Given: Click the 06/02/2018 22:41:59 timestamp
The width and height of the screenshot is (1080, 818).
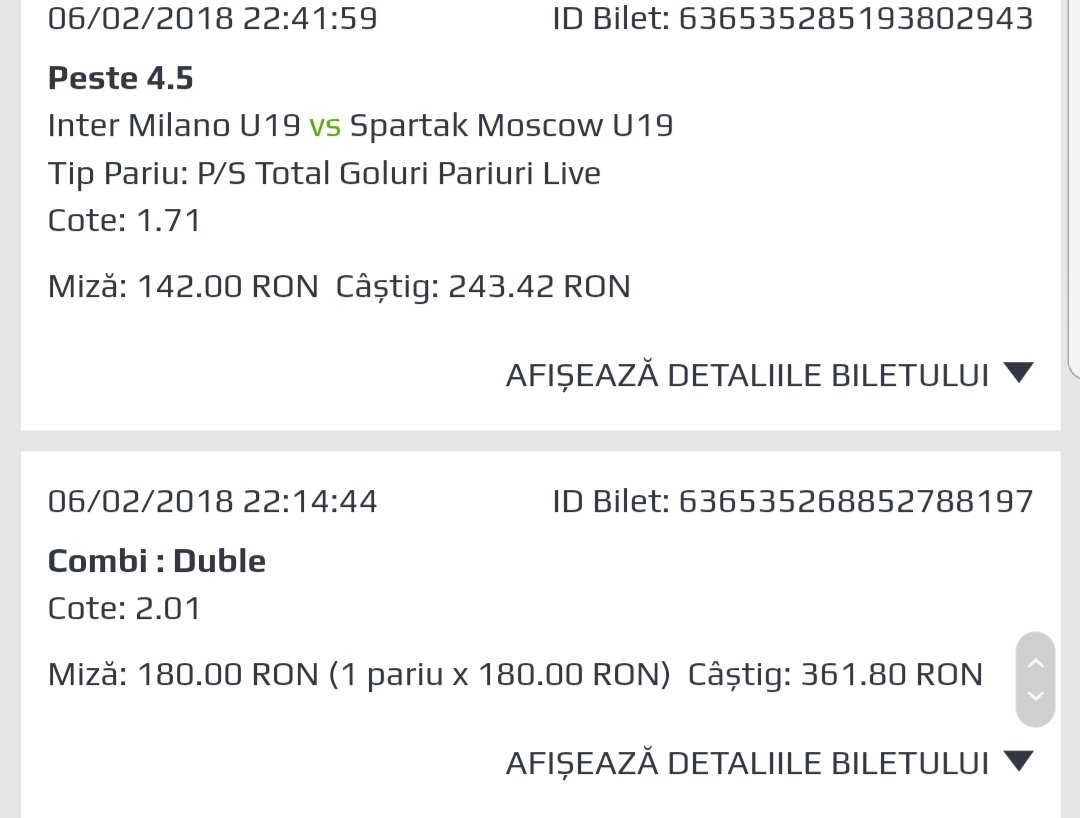Looking at the screenshot, I should coord(213,19).
